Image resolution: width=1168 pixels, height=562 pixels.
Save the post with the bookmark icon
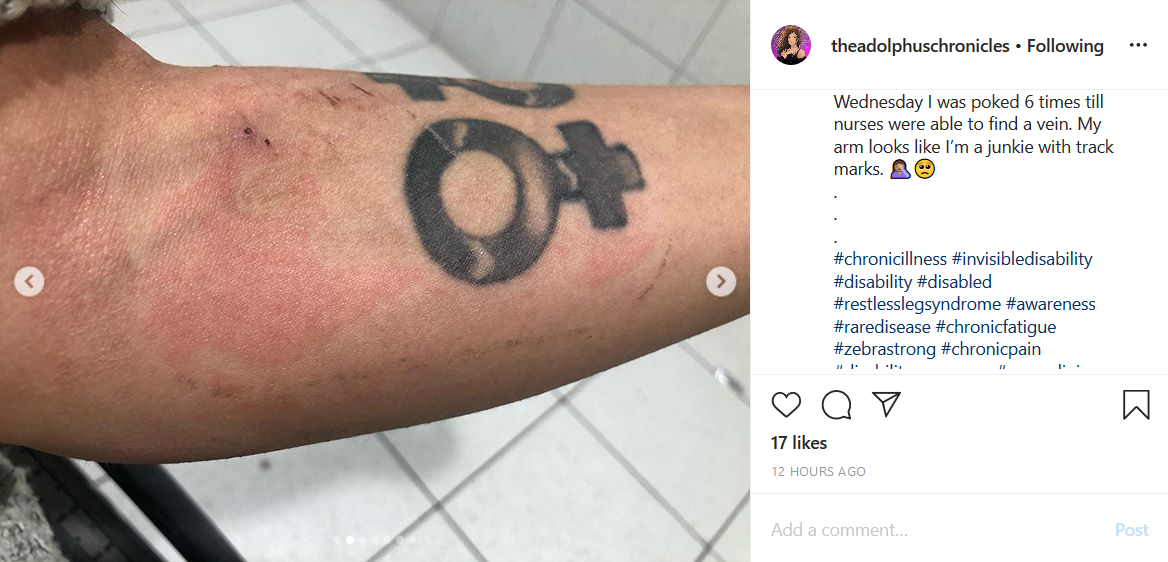(1136, 404)
